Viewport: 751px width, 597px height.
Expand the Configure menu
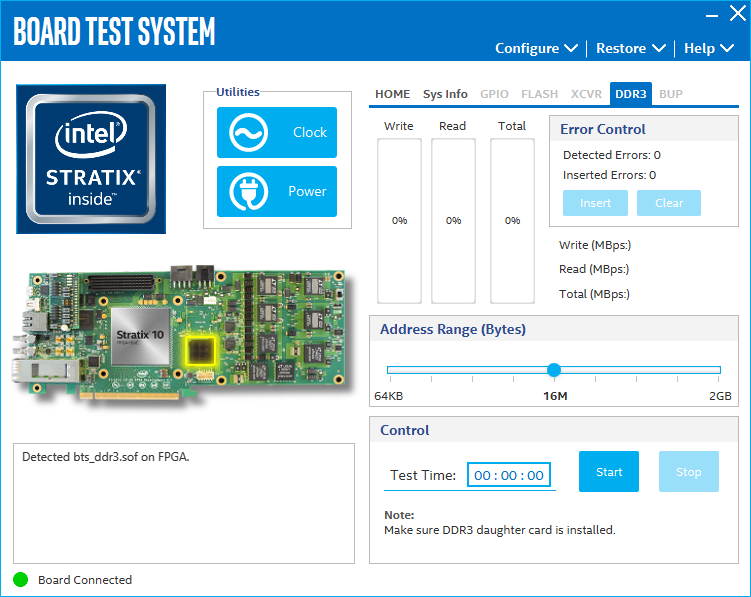[536, 48]
